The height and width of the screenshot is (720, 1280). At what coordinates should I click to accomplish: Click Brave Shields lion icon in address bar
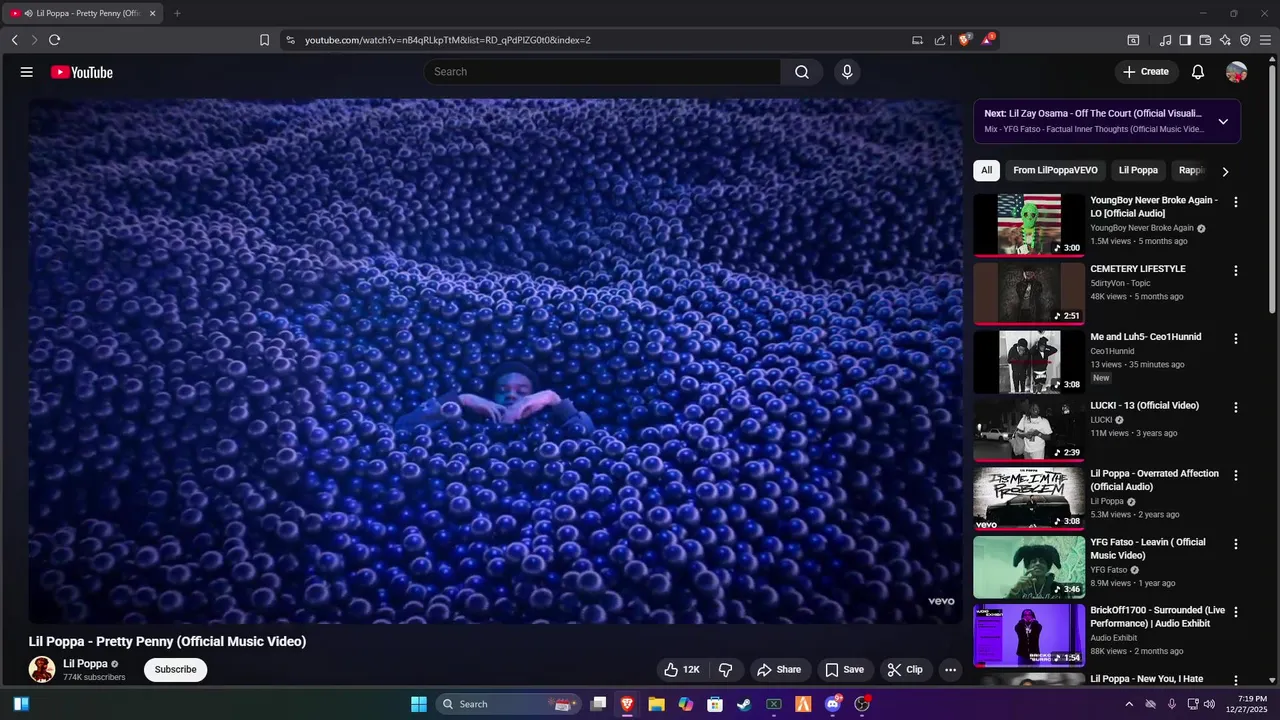click(965, 40)
